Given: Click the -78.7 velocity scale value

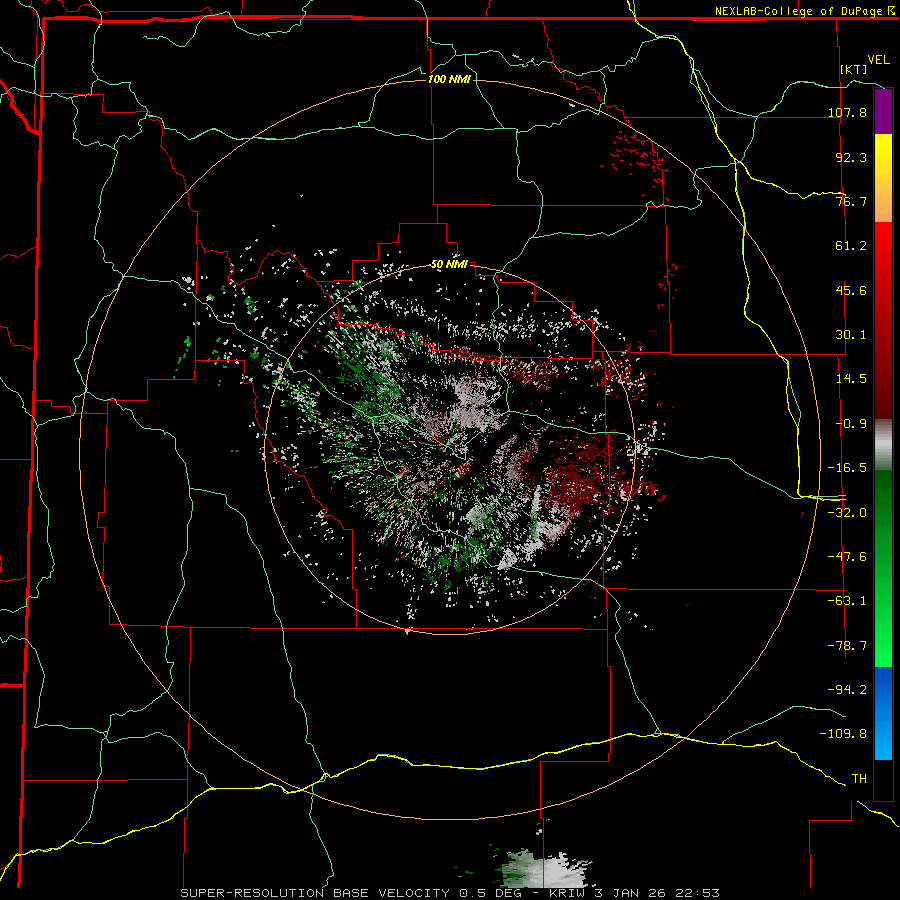Looking at the screenshot, I should (847, 645).
